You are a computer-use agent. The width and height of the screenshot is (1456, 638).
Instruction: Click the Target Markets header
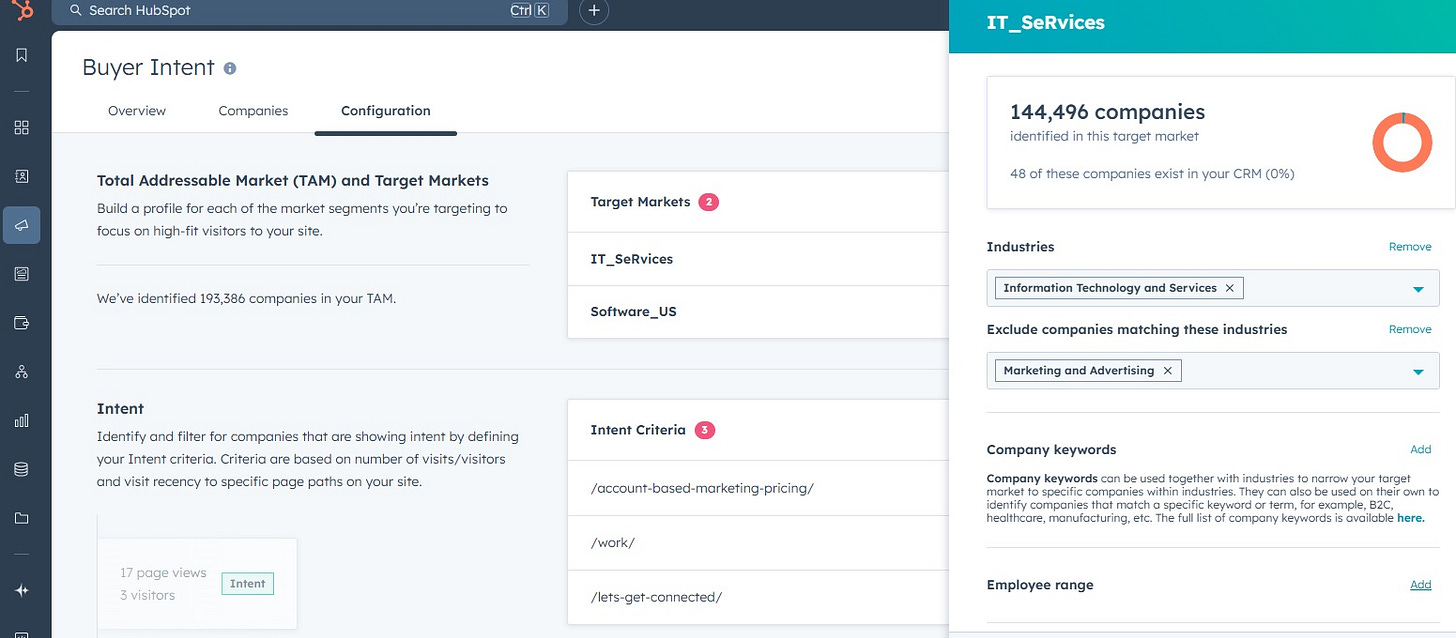(640, 202)
